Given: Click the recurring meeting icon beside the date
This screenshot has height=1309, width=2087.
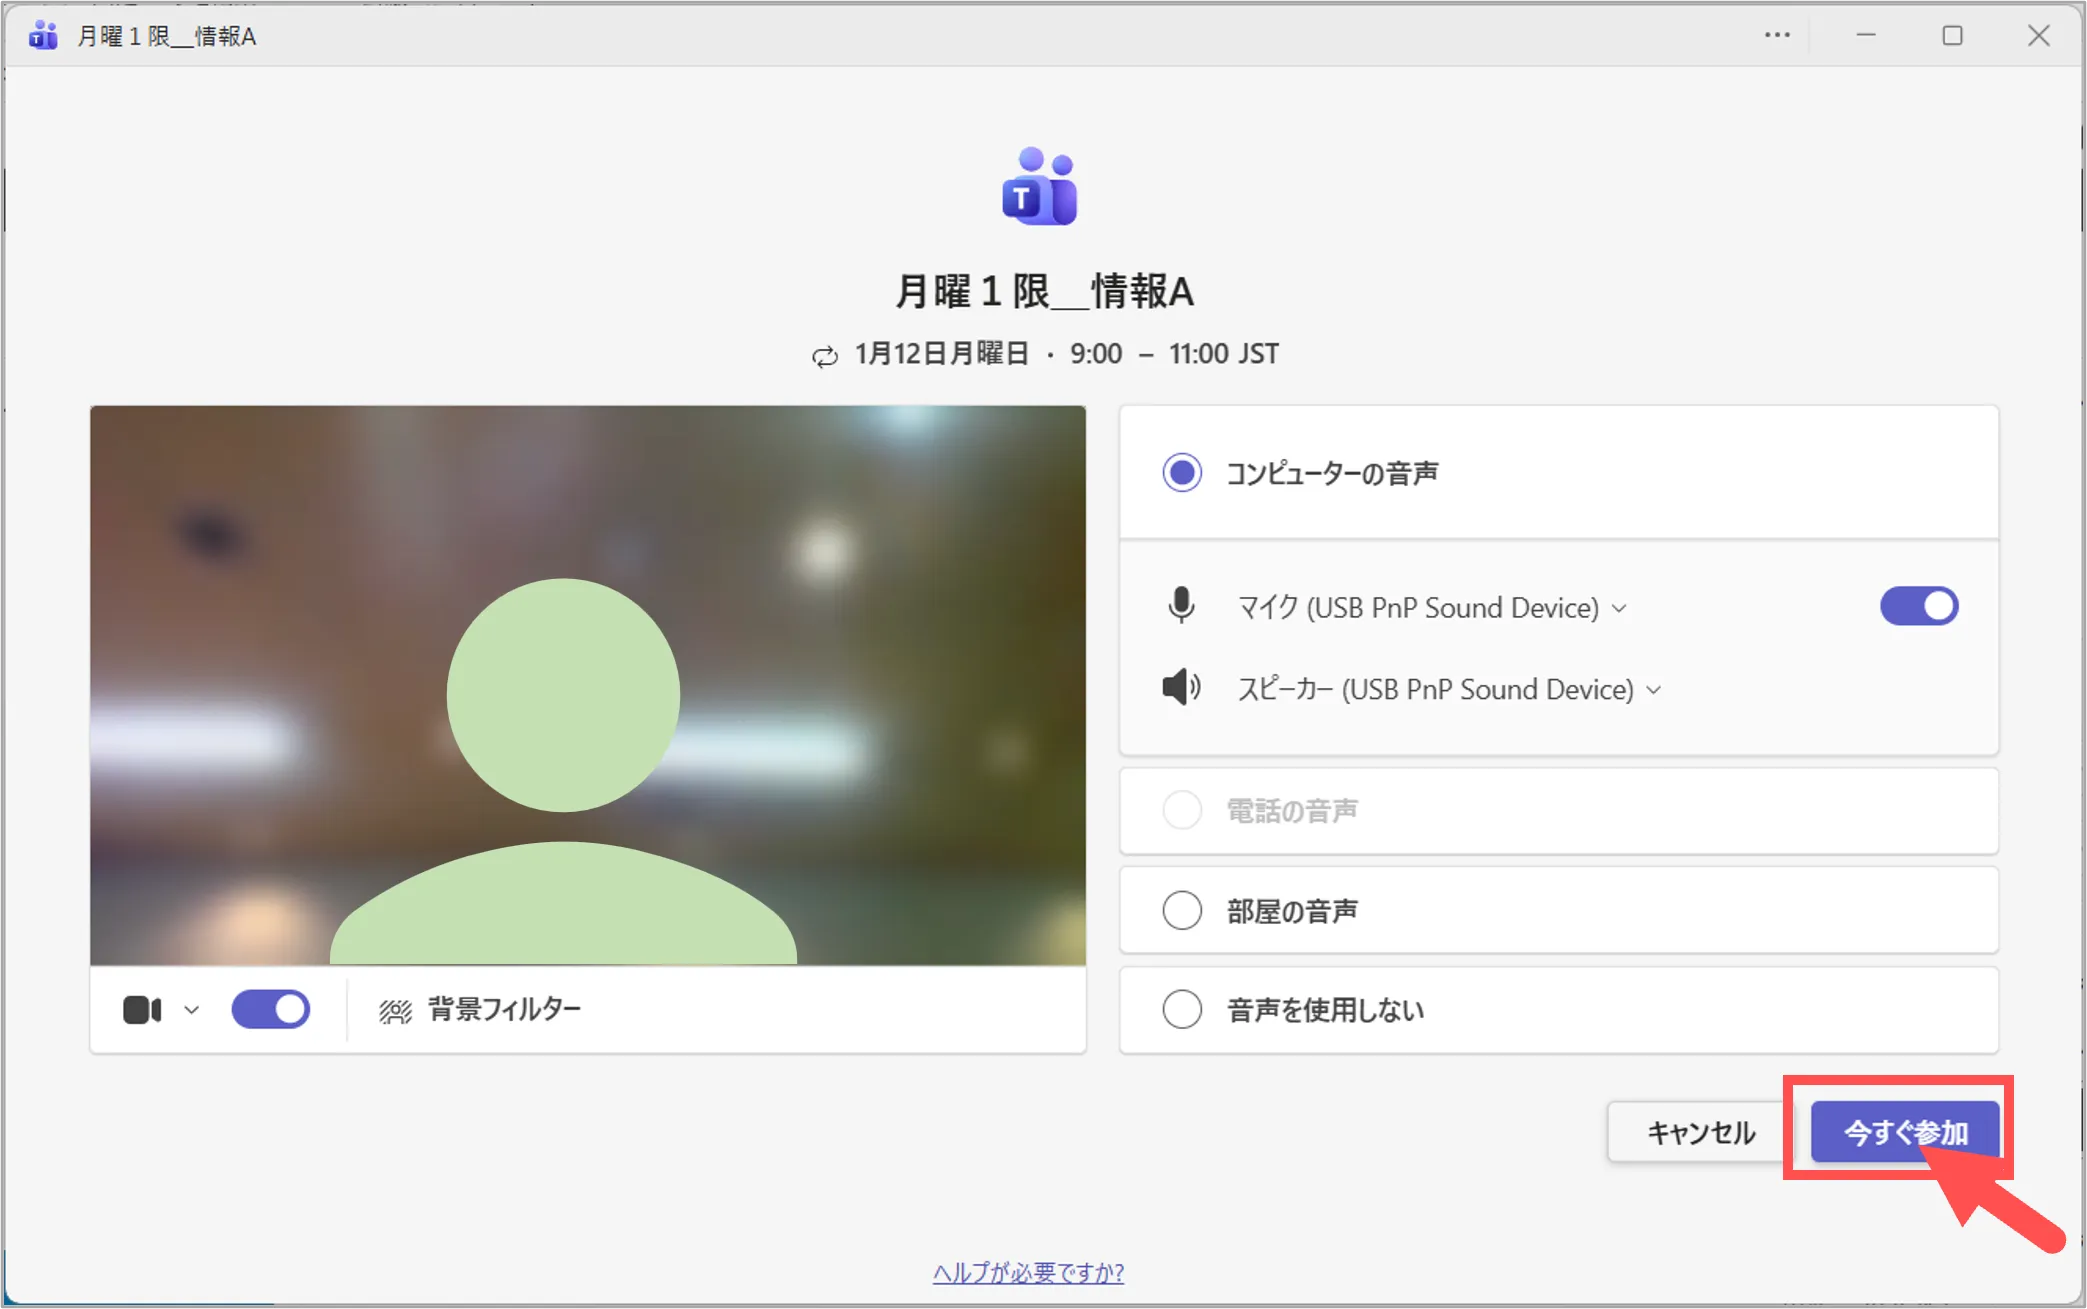Looking at the screenshot, I should [824, 356].
